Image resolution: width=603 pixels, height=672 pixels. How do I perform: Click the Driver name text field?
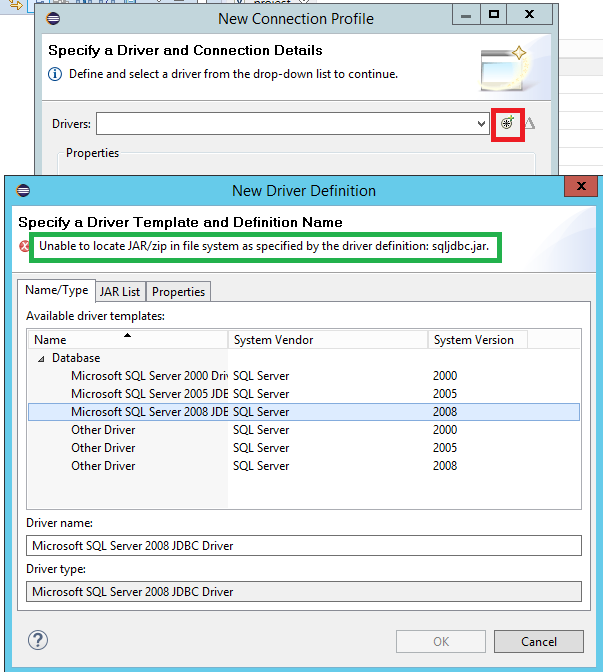click(304, 546)
